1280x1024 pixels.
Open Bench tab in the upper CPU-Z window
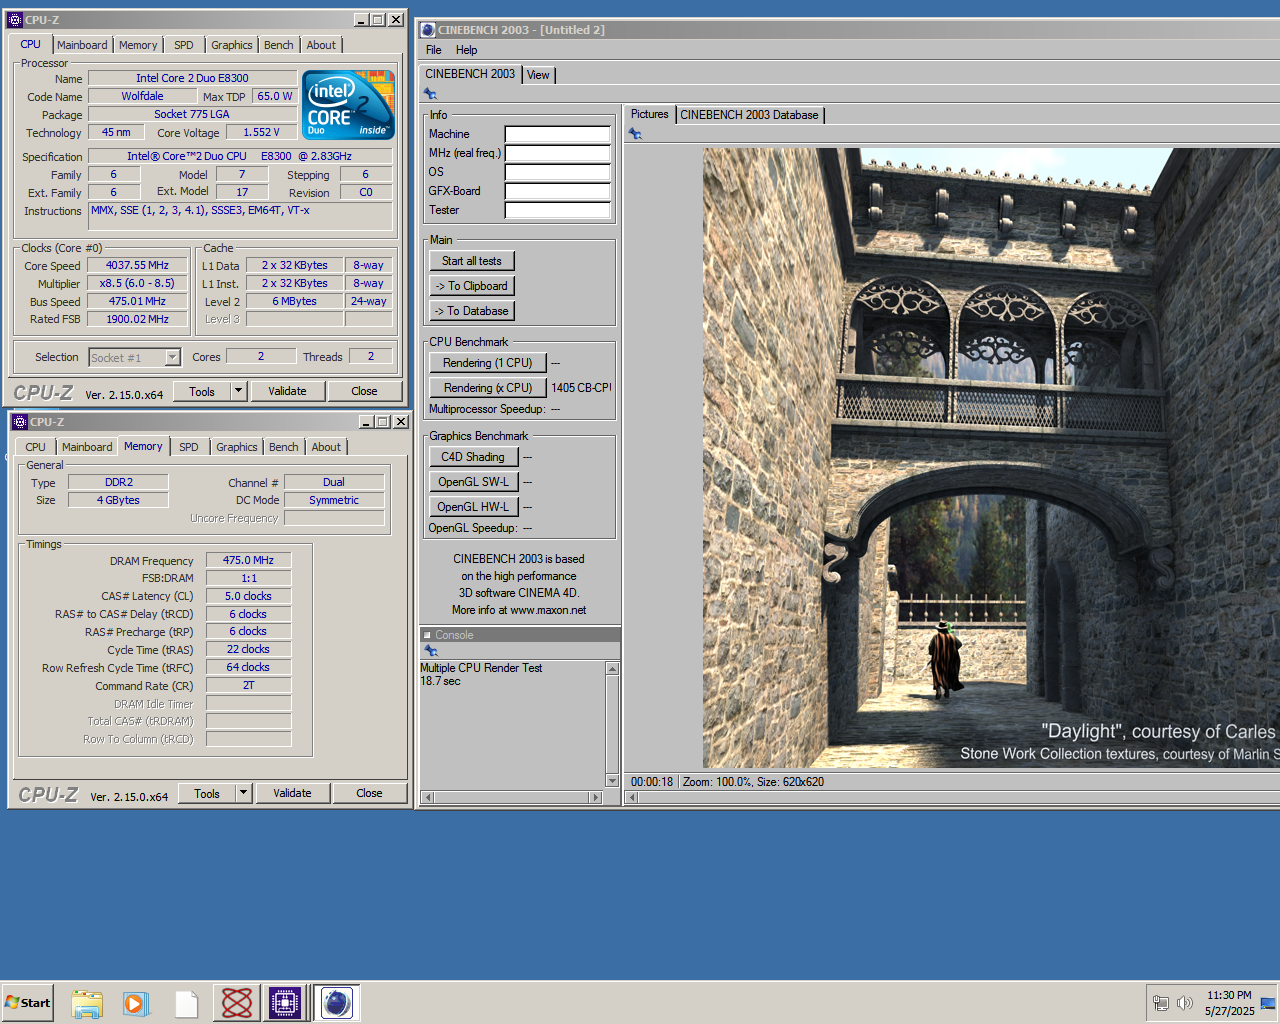coord(279,45)
